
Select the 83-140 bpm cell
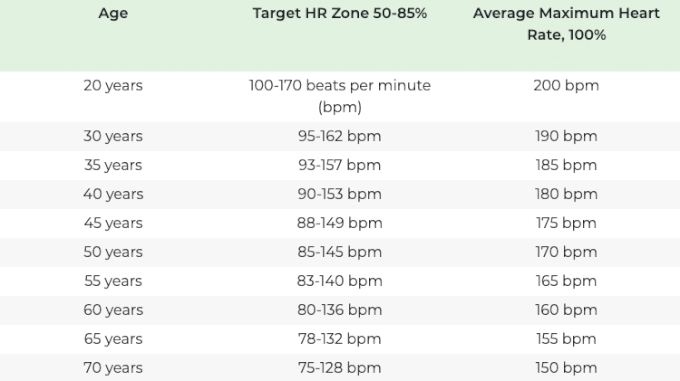pos(340,281)
